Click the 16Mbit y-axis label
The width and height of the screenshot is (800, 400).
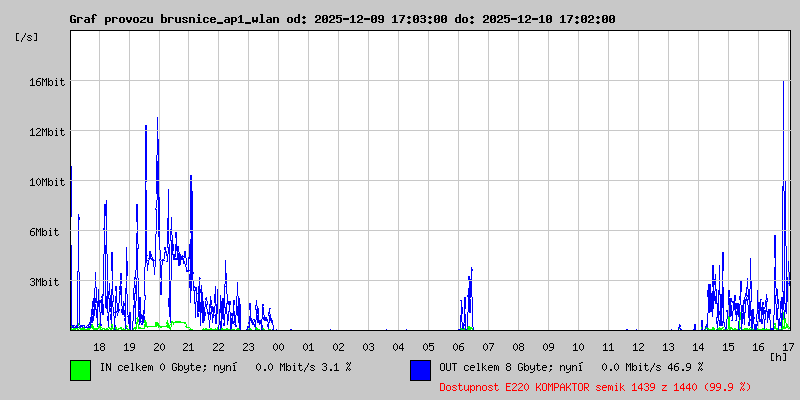46,82
